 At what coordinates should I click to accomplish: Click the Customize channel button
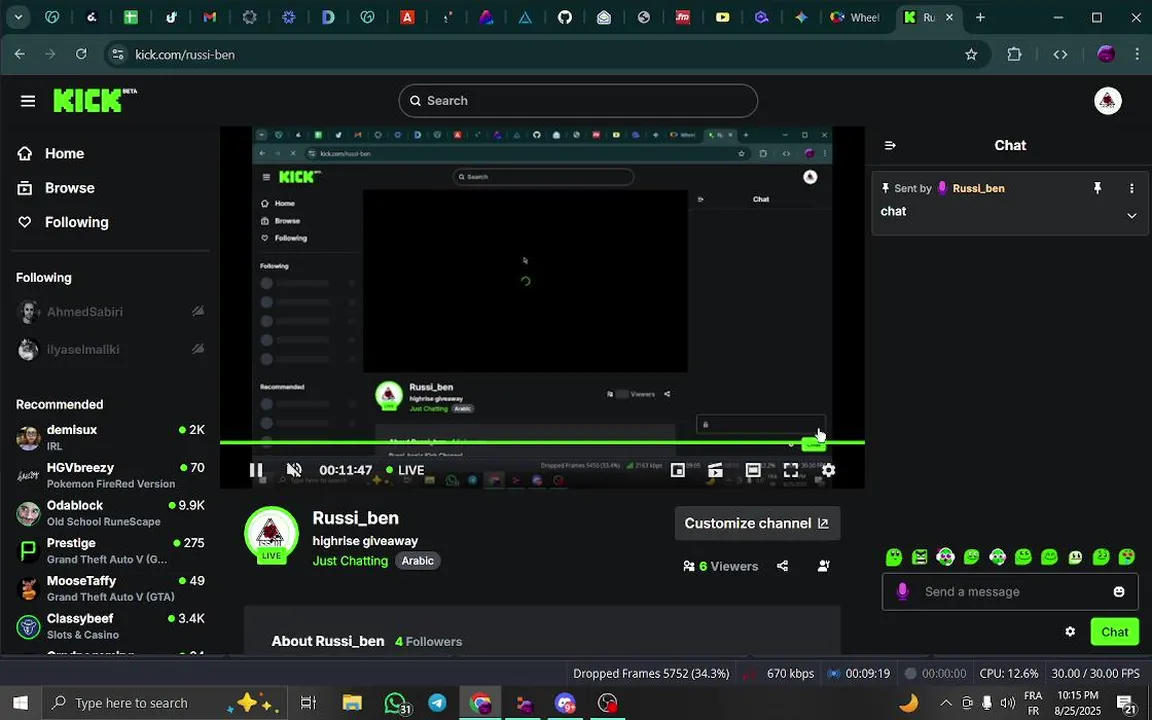pos(757,523)
